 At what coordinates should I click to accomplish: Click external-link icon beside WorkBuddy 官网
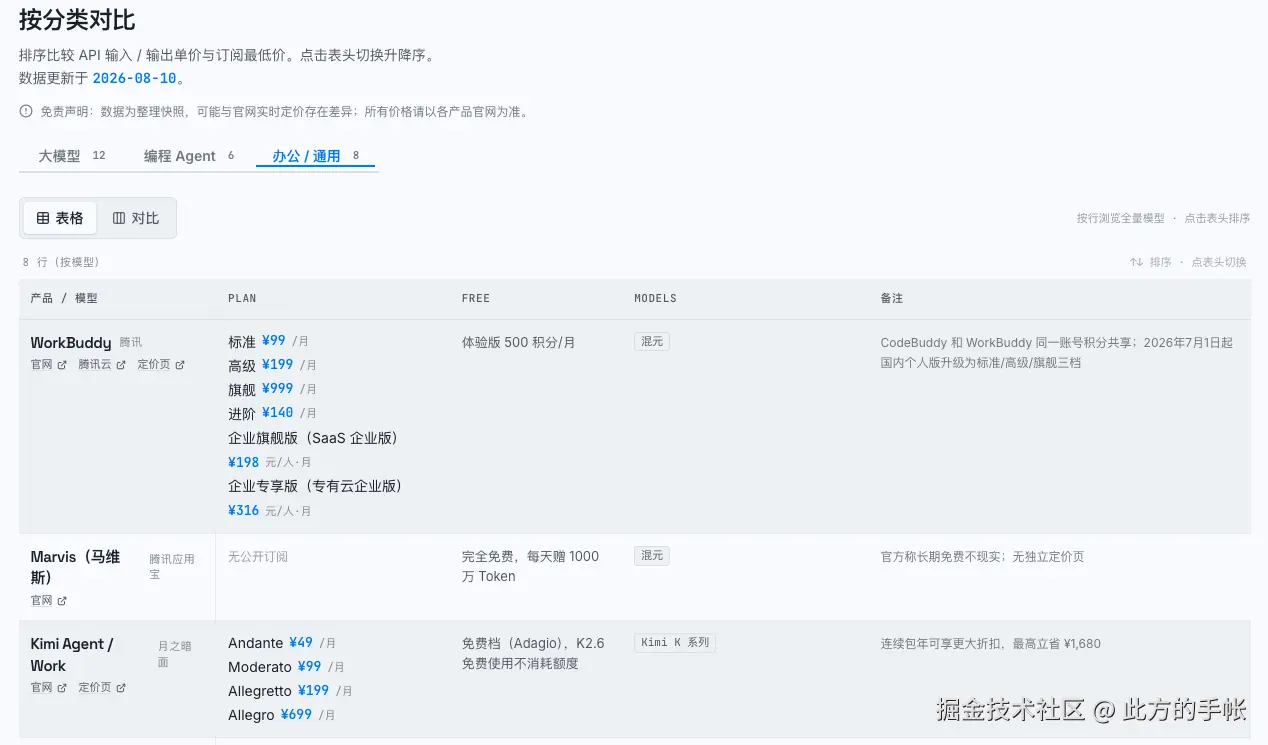(x=62, y=365)
